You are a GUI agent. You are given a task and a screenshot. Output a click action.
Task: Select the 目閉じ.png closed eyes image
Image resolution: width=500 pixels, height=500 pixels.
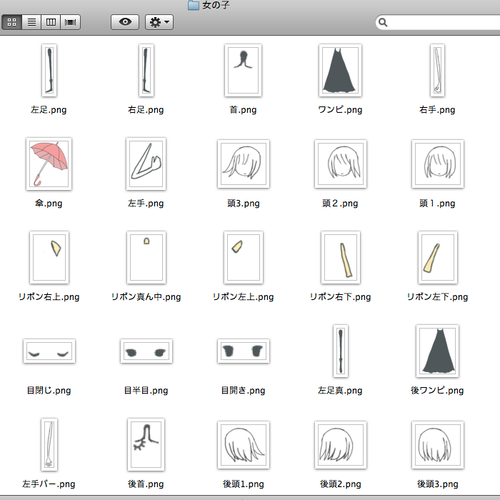click(49, 351)
